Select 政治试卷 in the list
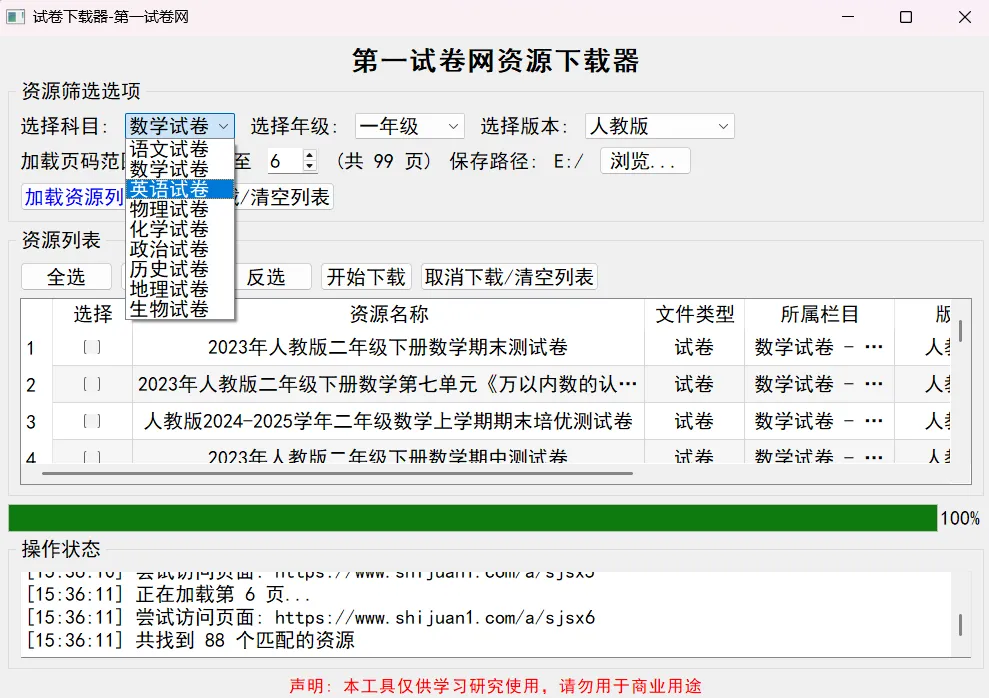The height and width of the screenshot is (698, 989). [x=180, y=249]
